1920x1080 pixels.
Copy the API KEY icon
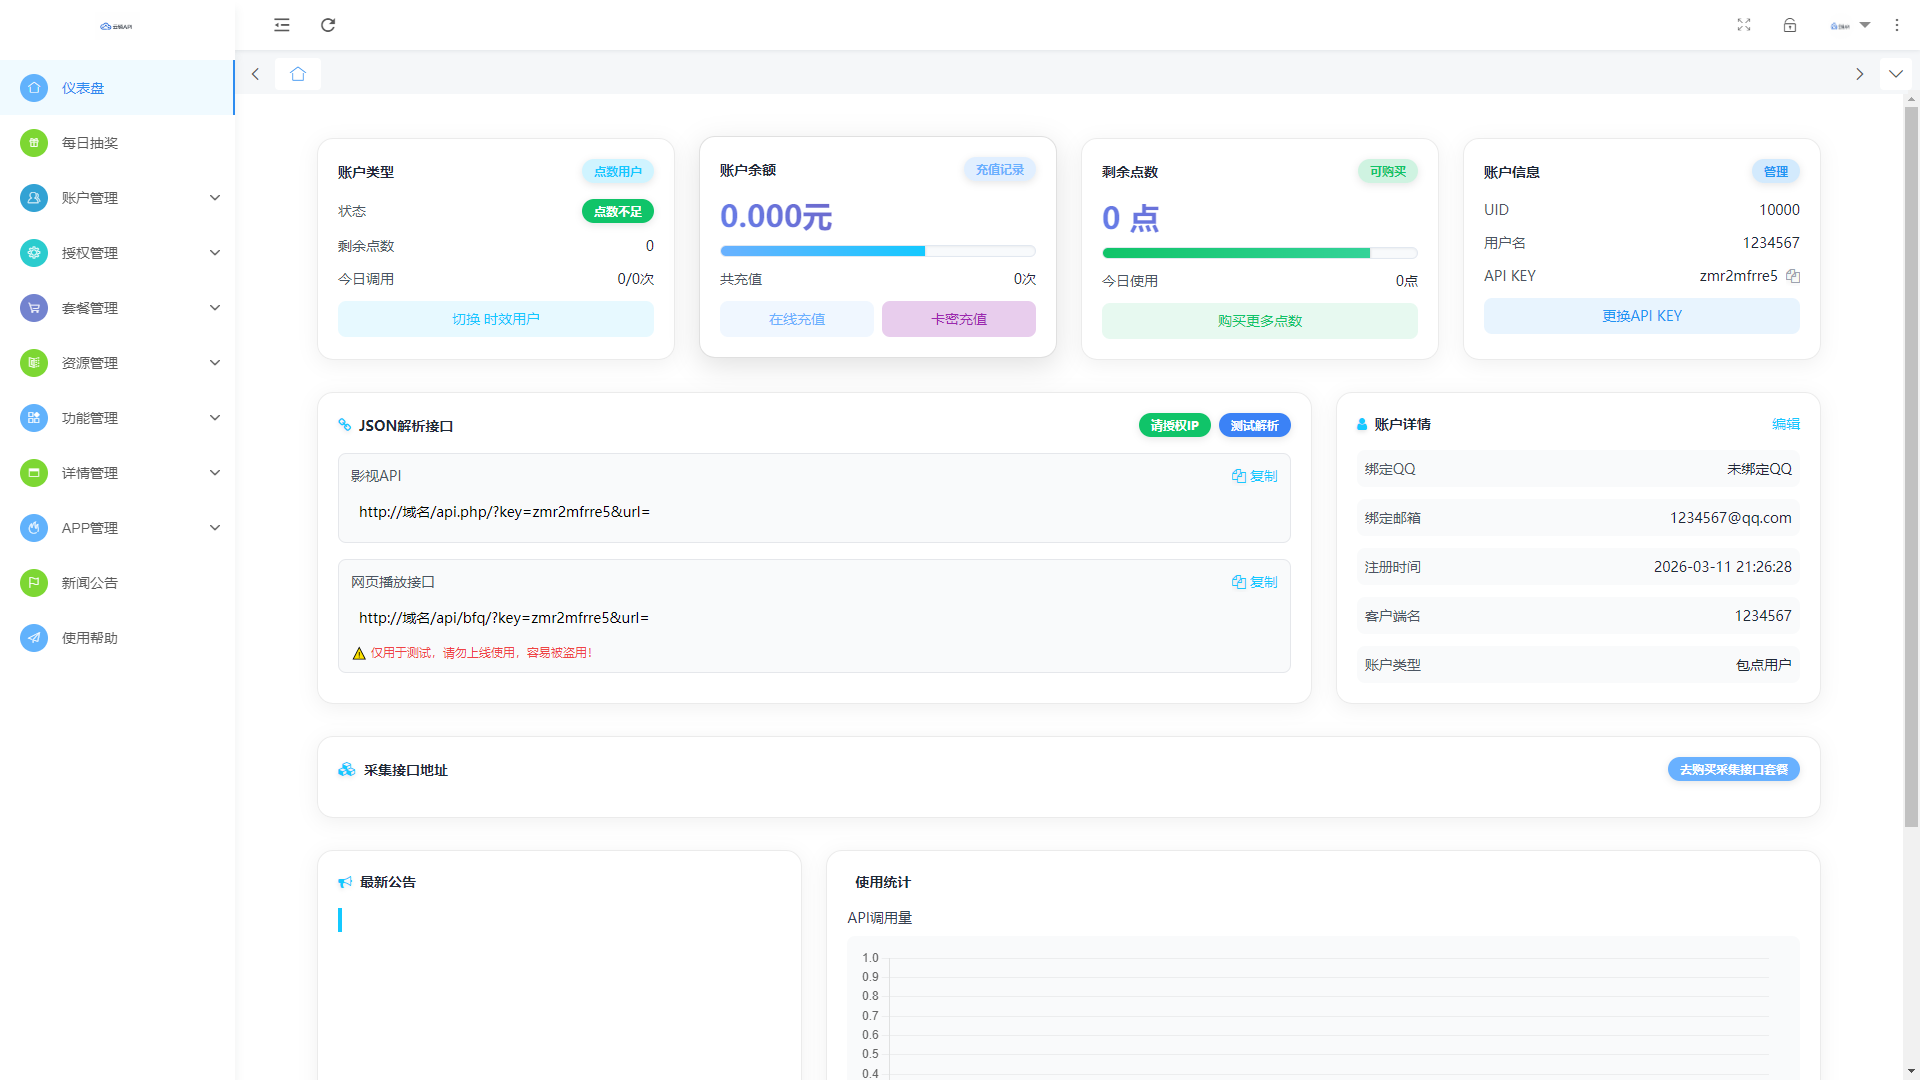coord(1793,276)
